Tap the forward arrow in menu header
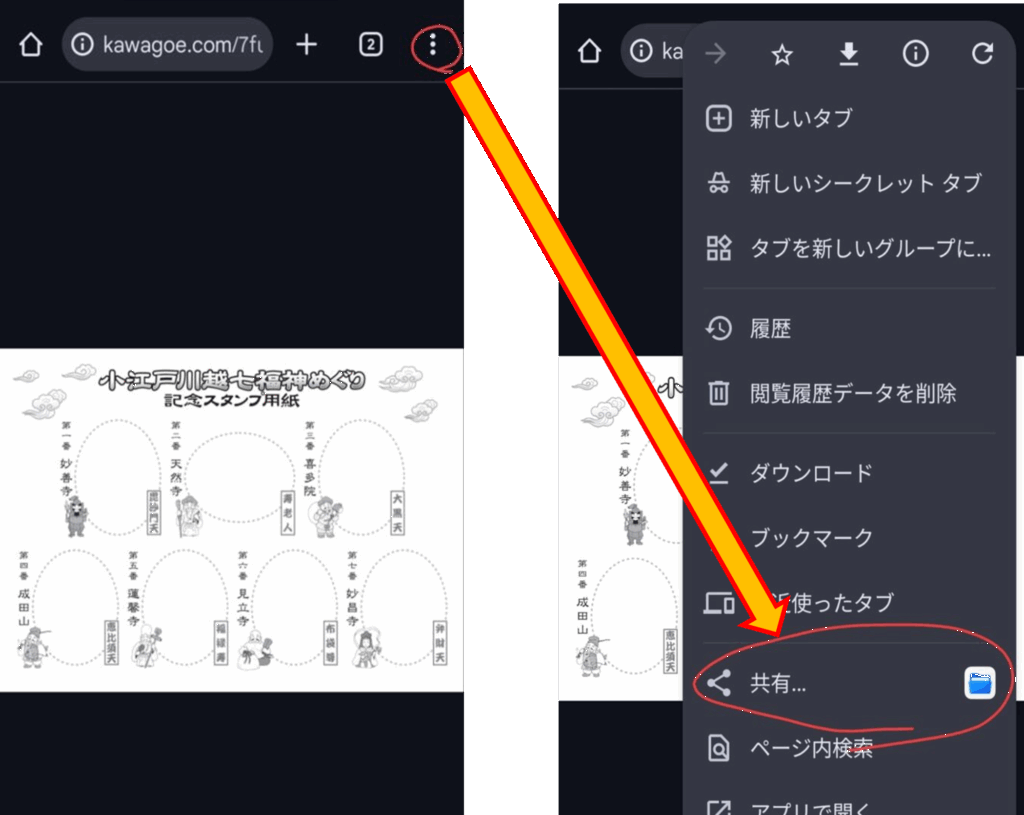Viewport: 1024px width, 815px height. [715, 55]
